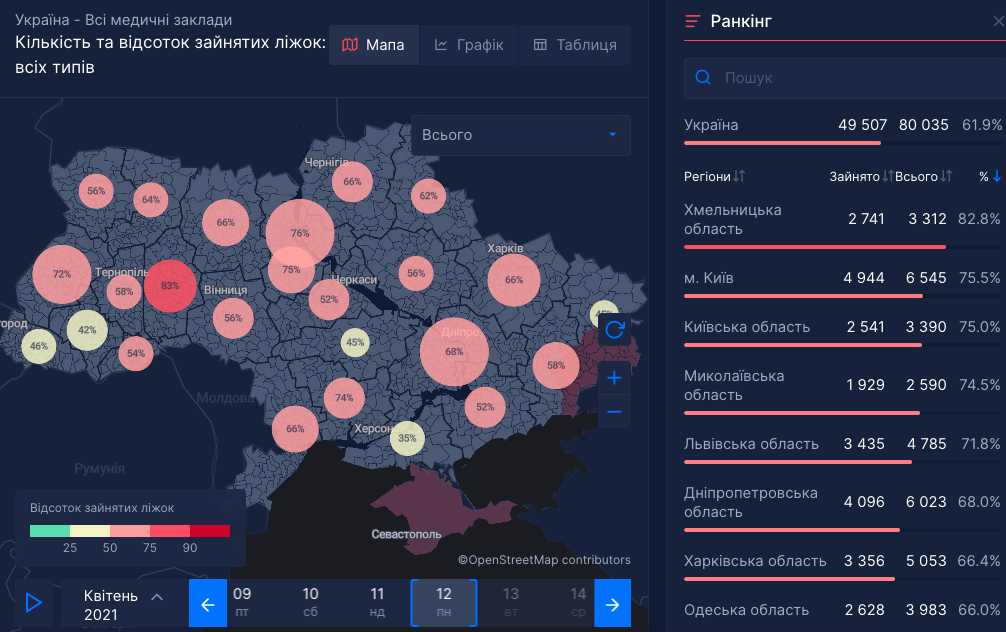The image size is (1006, 632).
Task: Click the 83% Хмельницька map bubble
Action: pos(170,286)
